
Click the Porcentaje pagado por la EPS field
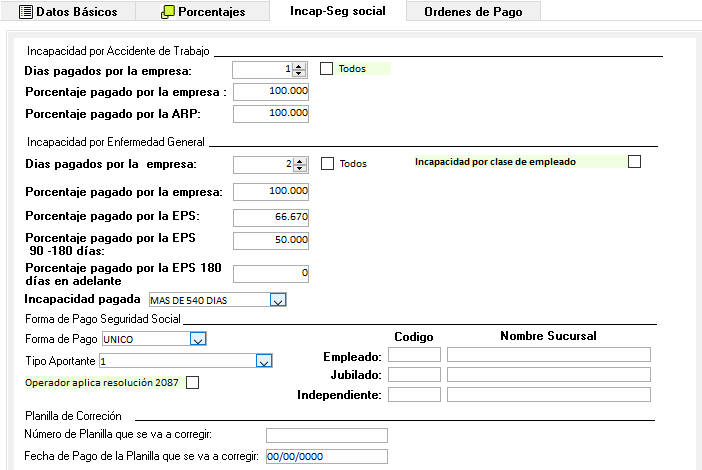(x=271, y=216)
